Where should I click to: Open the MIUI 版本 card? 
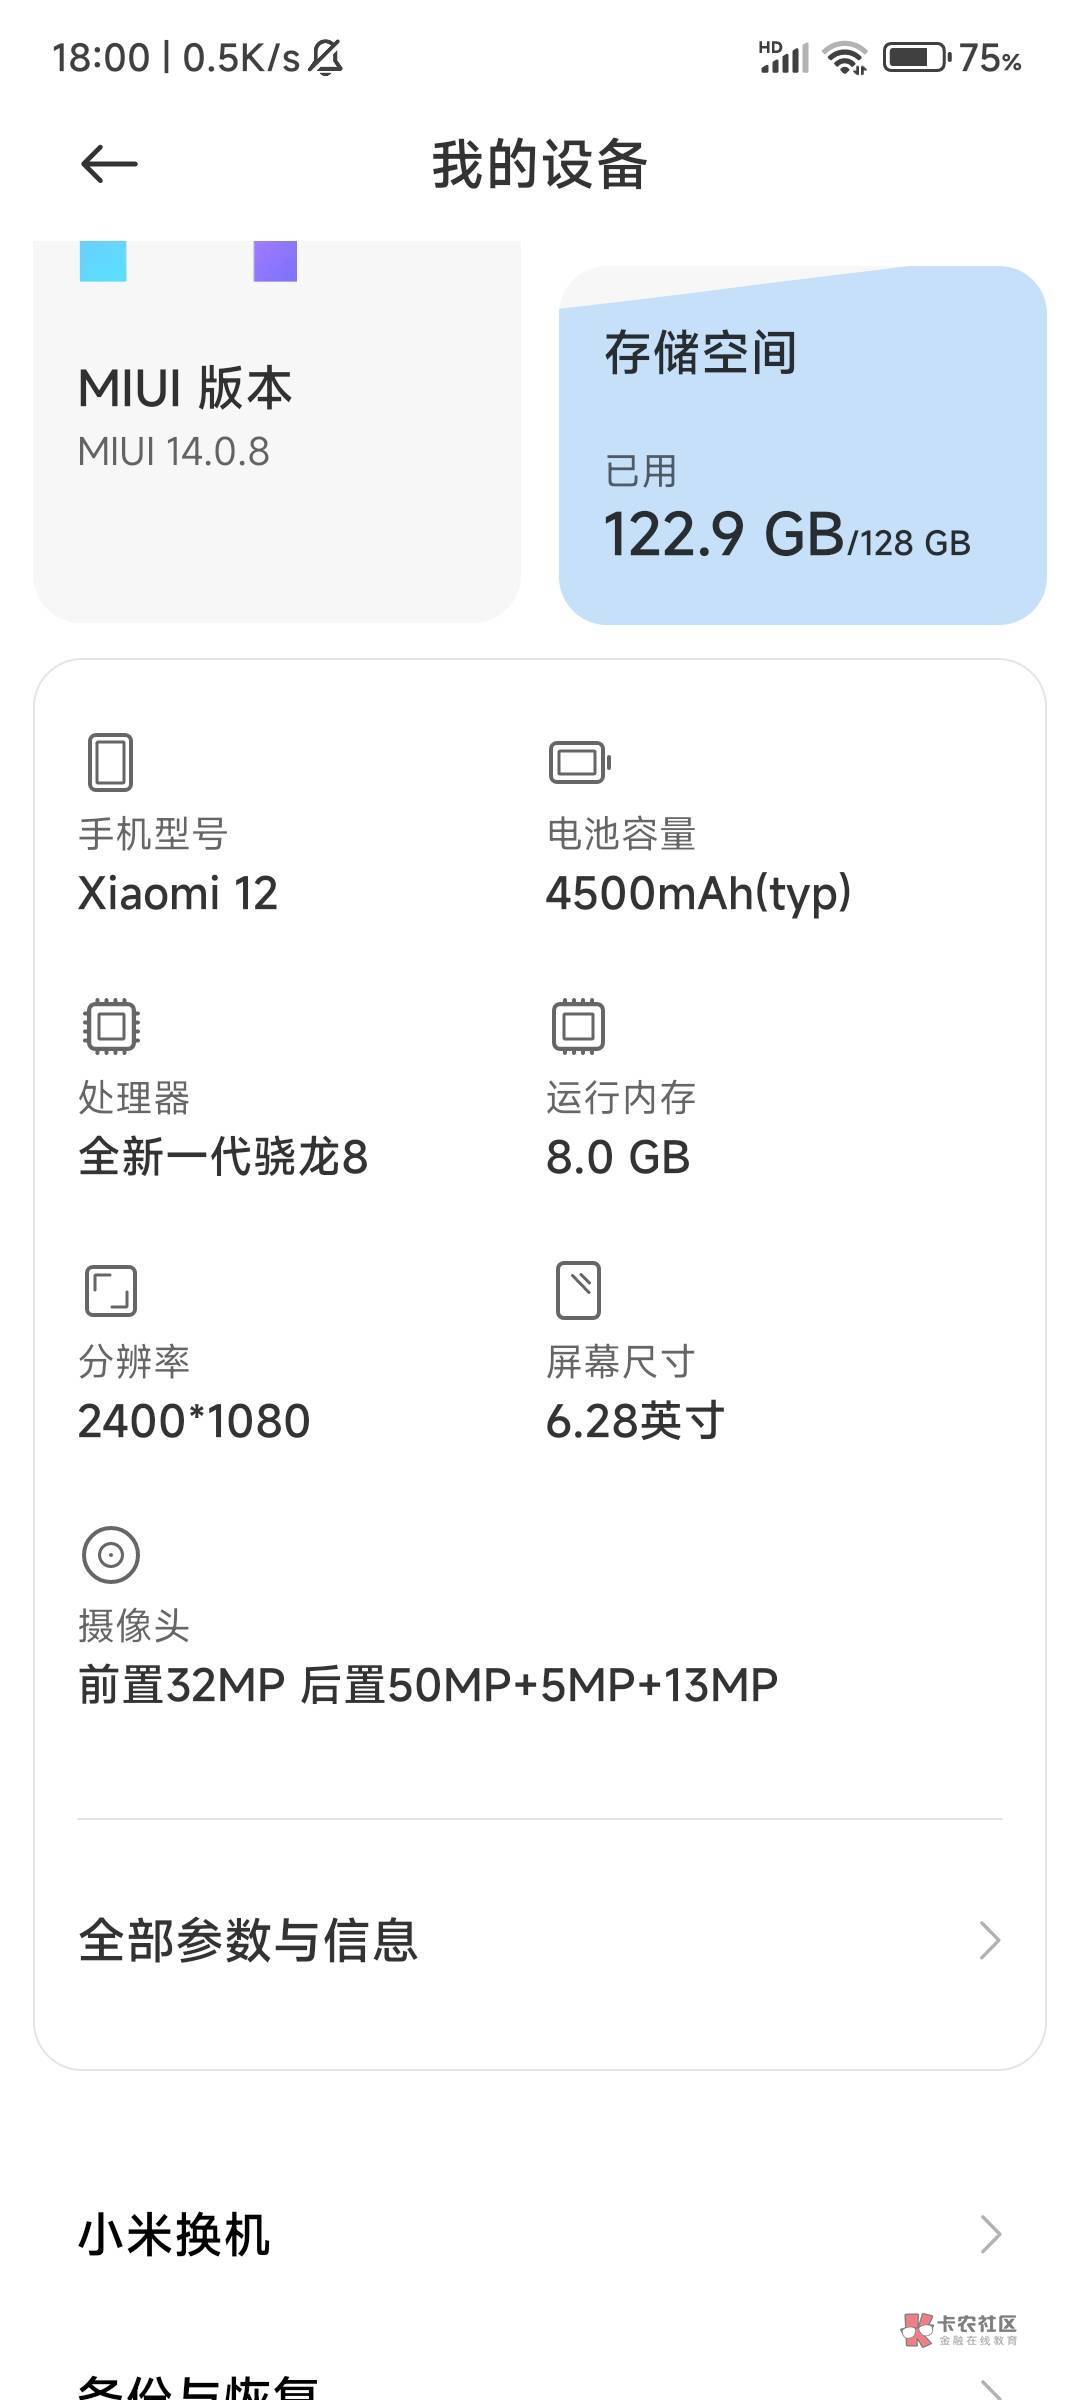[x=277, y=430]
